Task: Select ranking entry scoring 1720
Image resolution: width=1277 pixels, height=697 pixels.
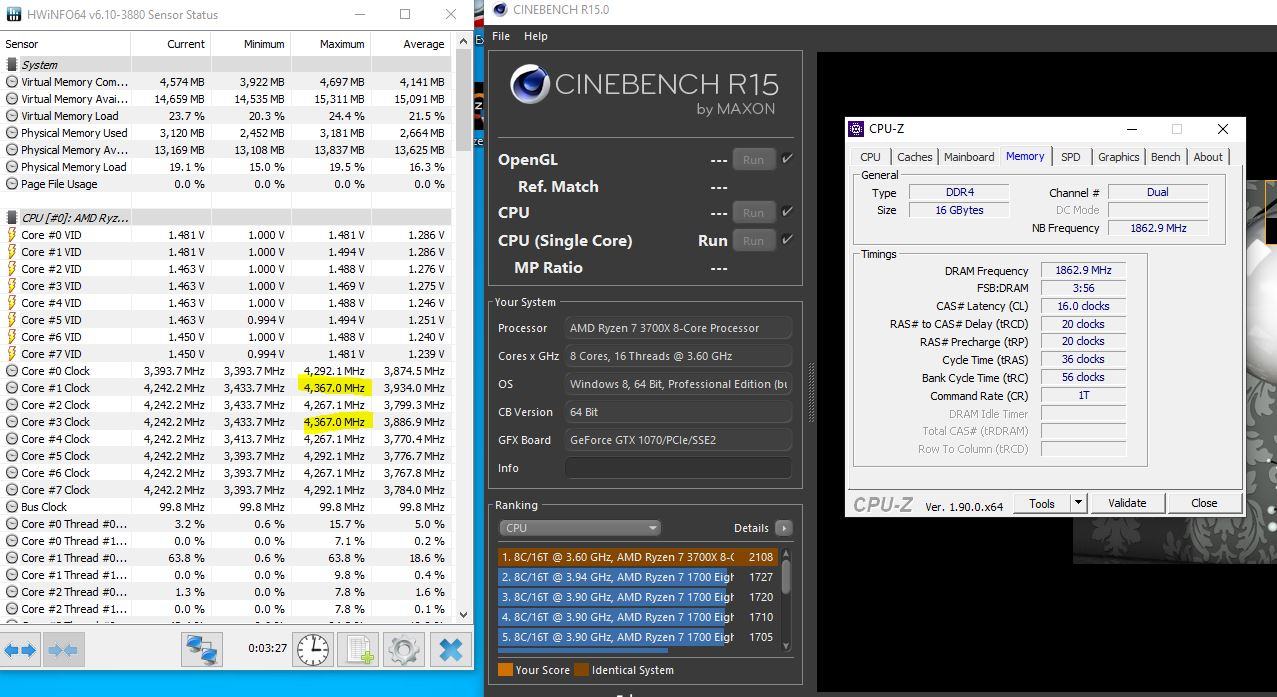Action: pos(637,597)
